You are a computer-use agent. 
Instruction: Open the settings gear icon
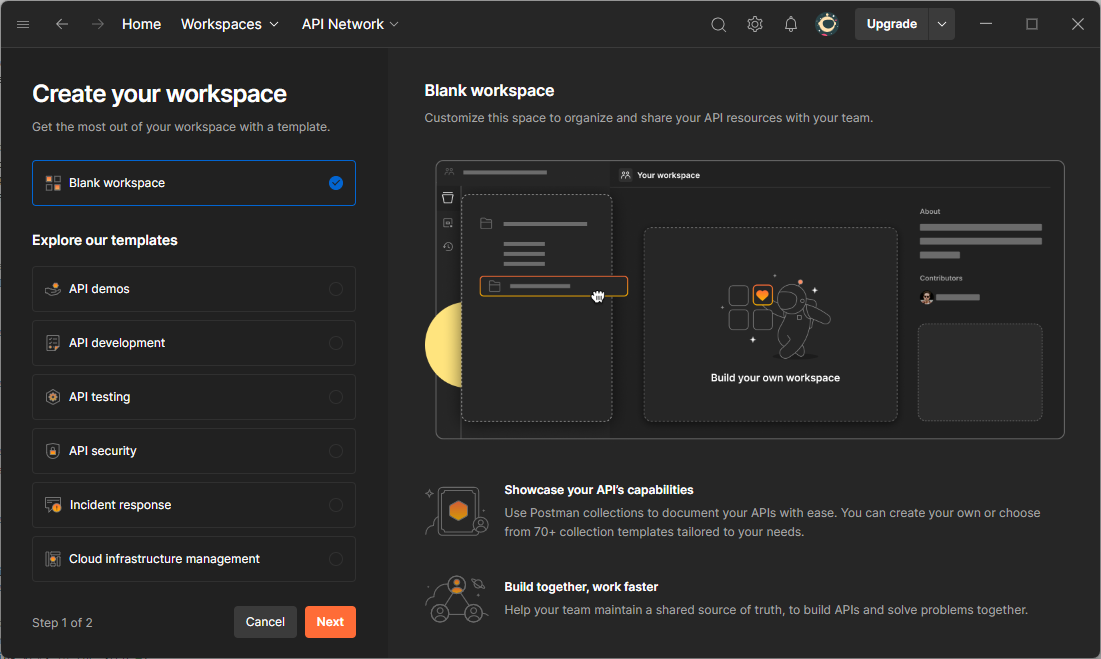click(x=755, y=24)
